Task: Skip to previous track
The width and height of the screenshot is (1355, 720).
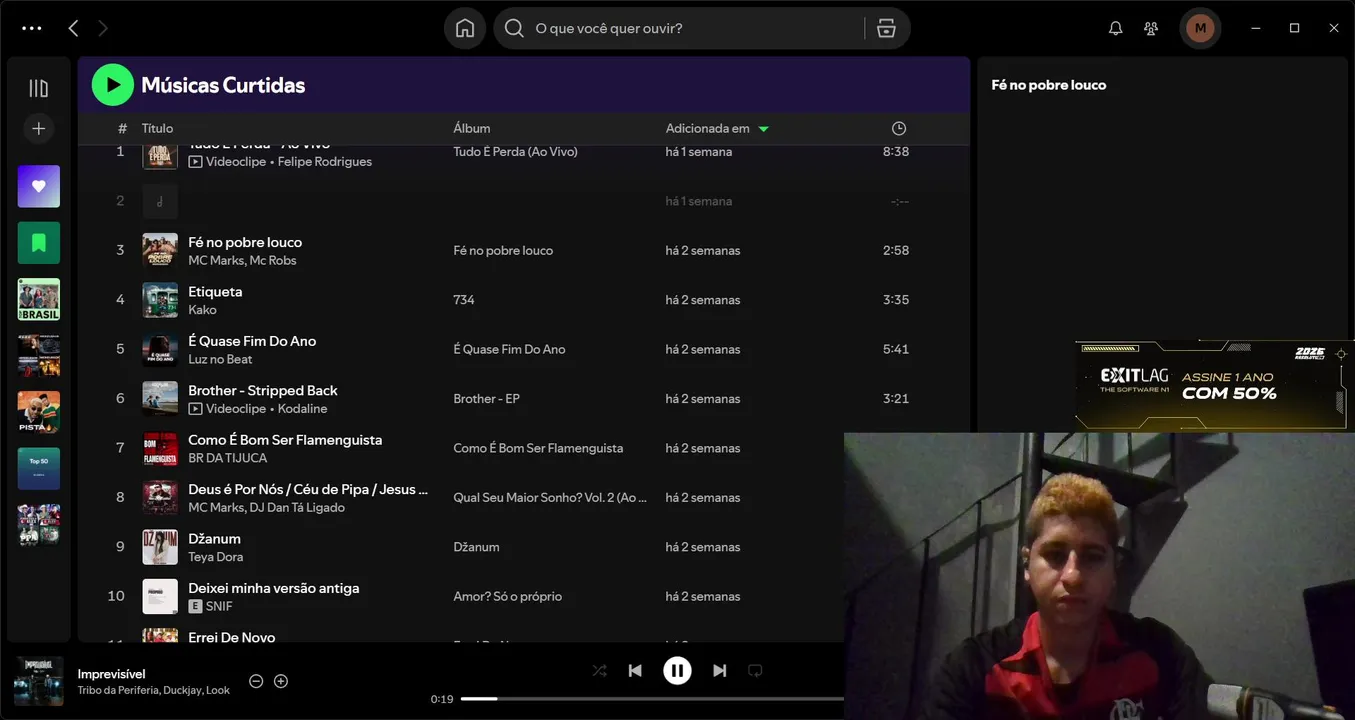Action: pos(635,671)
